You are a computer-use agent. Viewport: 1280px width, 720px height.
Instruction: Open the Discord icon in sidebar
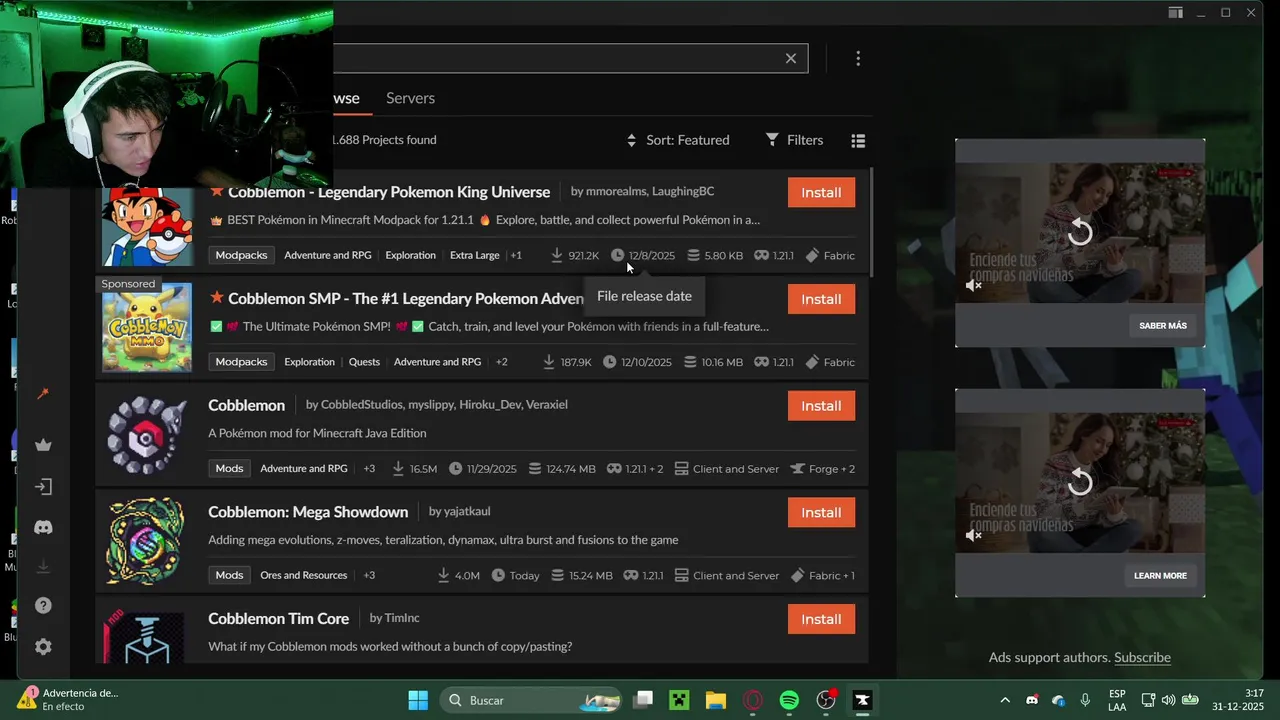click(43, 527)
